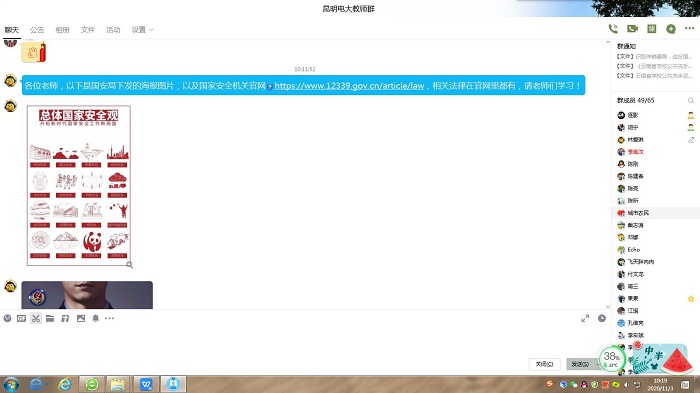
Task: Open the more options dots in header
Action: (689, 29)
